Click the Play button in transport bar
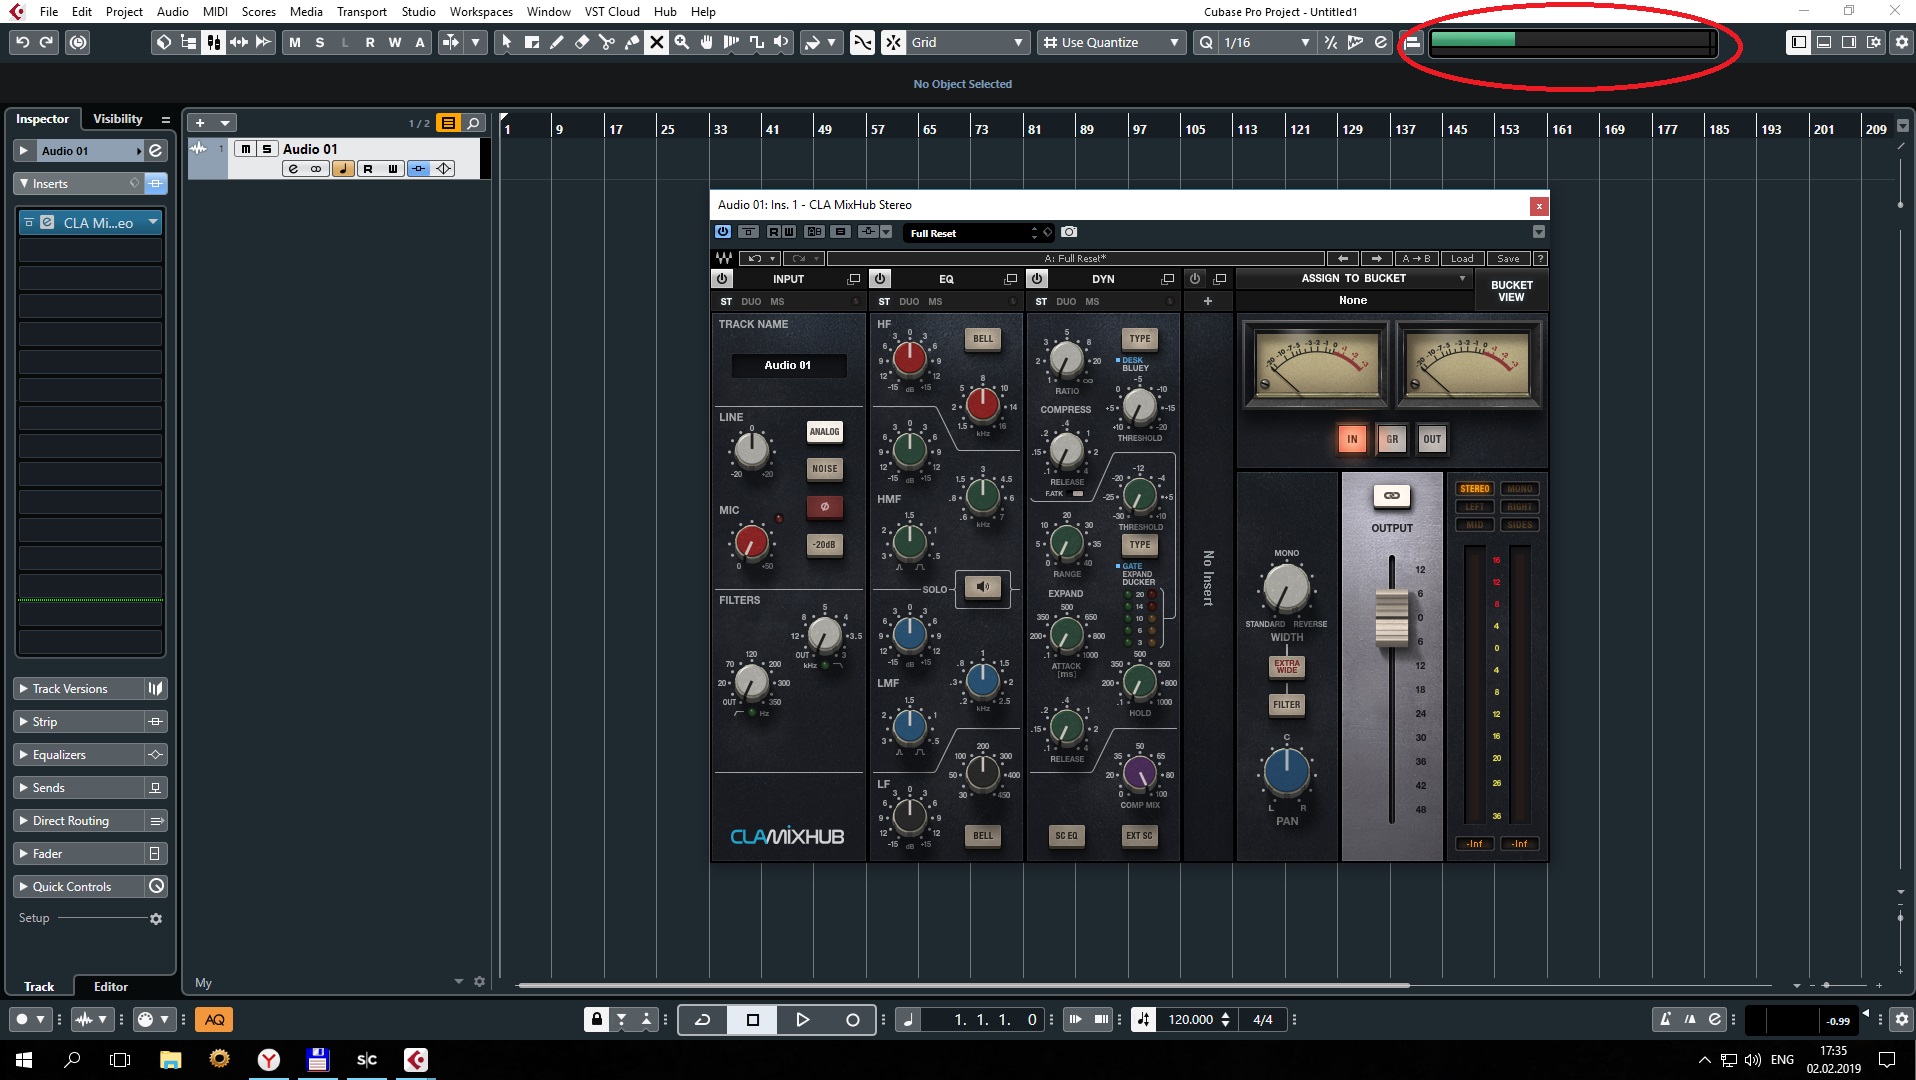Screen dimensions: 1916x1080 (x=802, y=1019)
